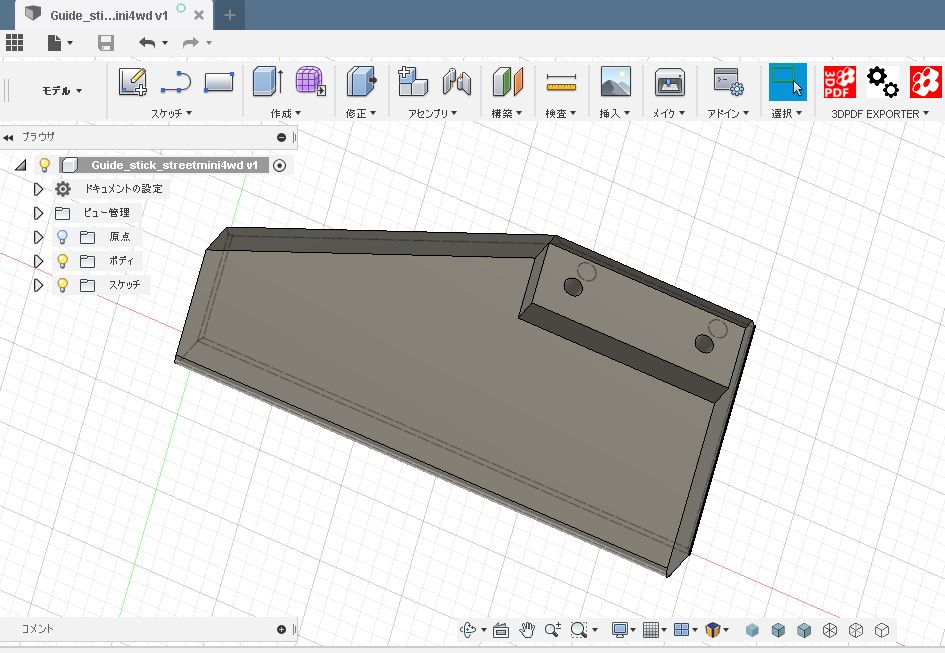Select the two-point Rectangle tool
This screenshot has height=653, width=945.
point(219,82)
